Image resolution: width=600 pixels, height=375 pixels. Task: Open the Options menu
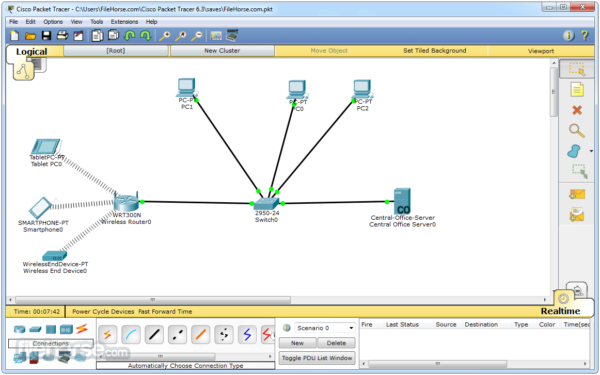tap(53, 22)
